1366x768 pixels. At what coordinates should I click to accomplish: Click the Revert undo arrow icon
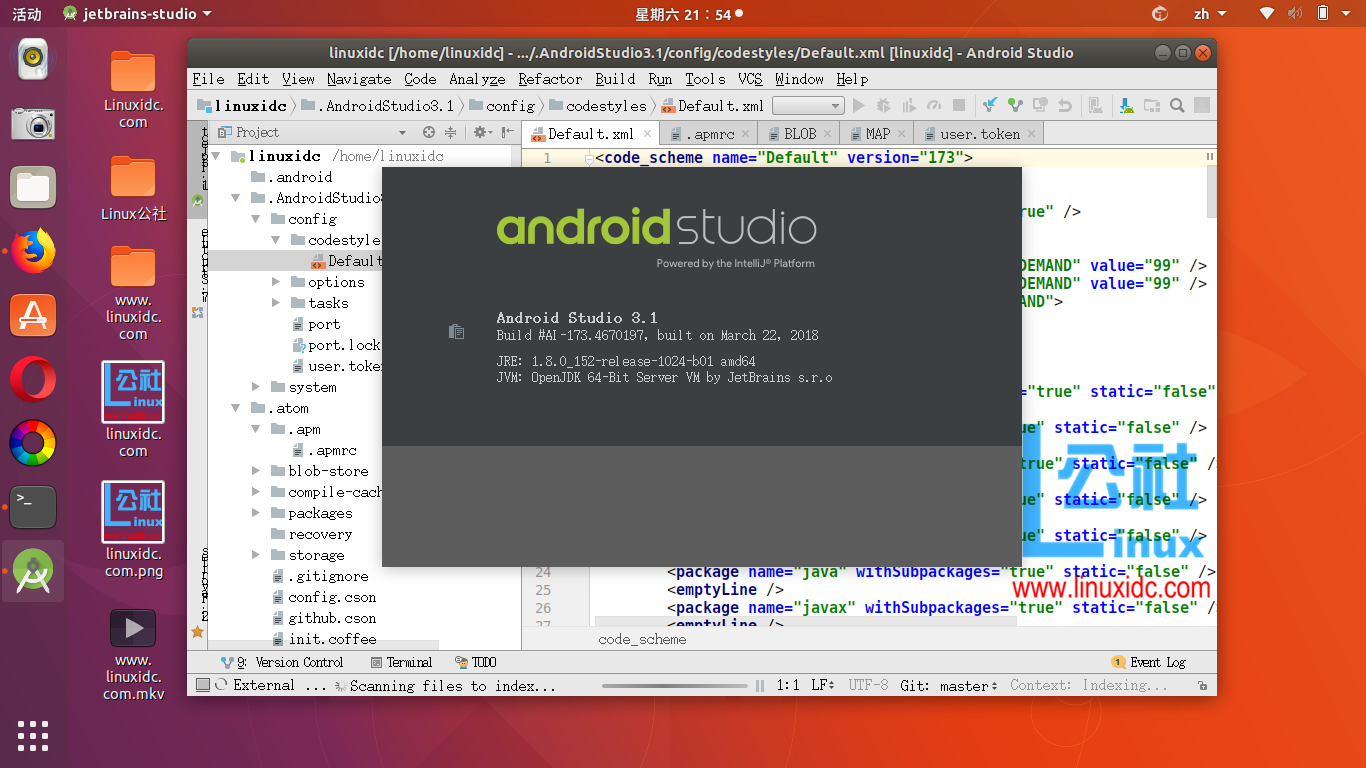click(x=1065, y=105)
